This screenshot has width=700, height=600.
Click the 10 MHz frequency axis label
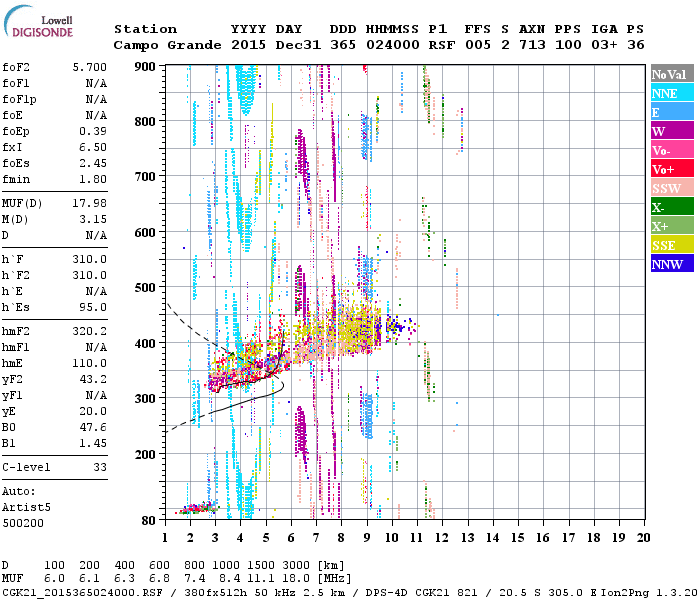pyautogui.click(x=392, y=538)
